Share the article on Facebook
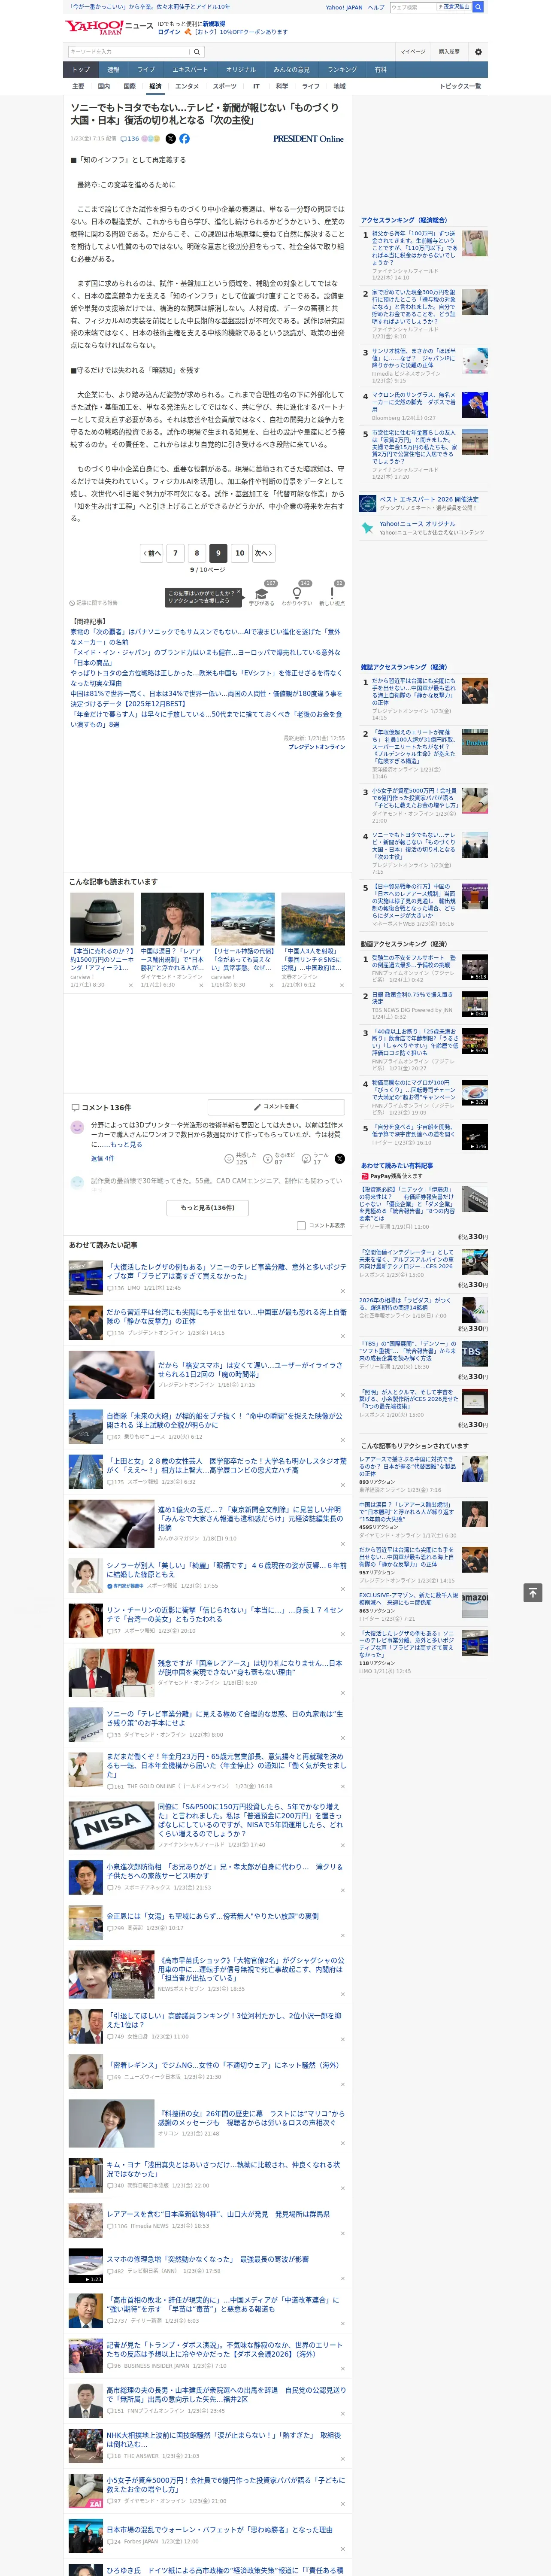This screenshot has width=551, height=2576. click(184, 139)
